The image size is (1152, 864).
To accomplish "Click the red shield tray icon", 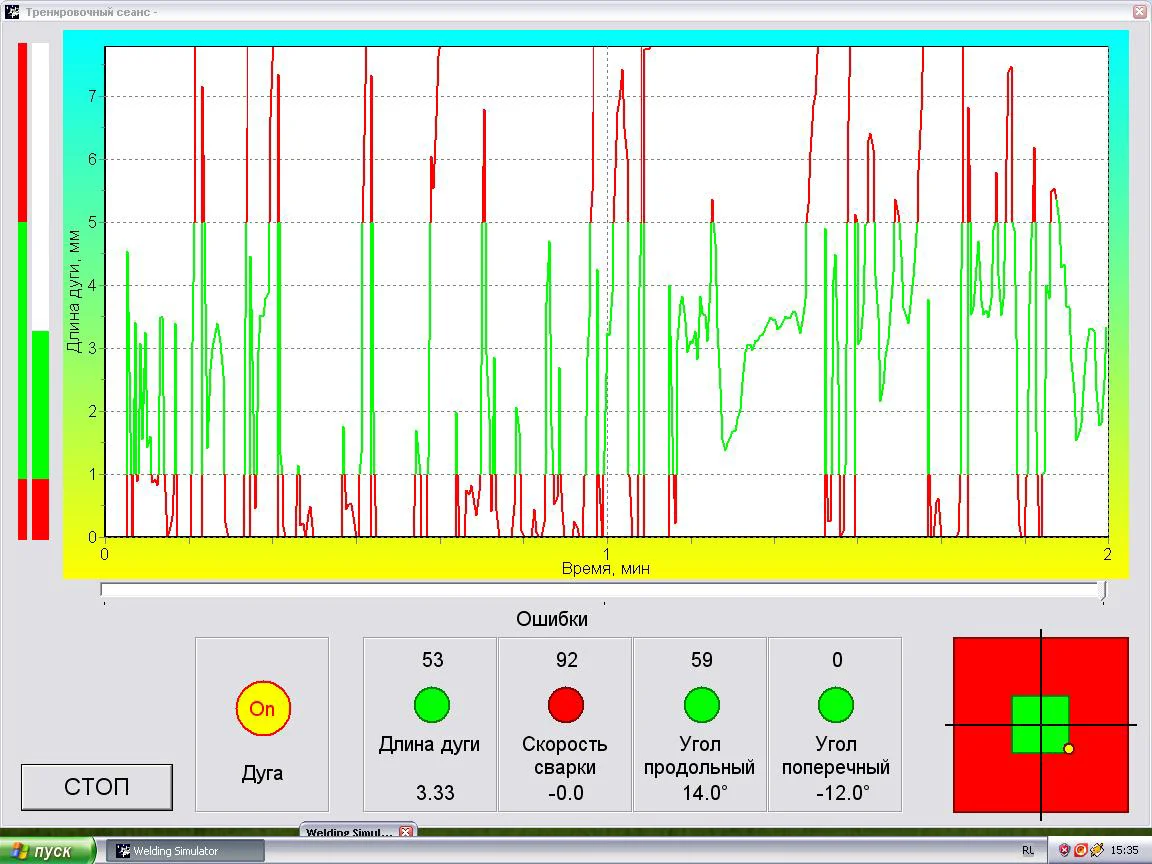I will [1066, 851].
